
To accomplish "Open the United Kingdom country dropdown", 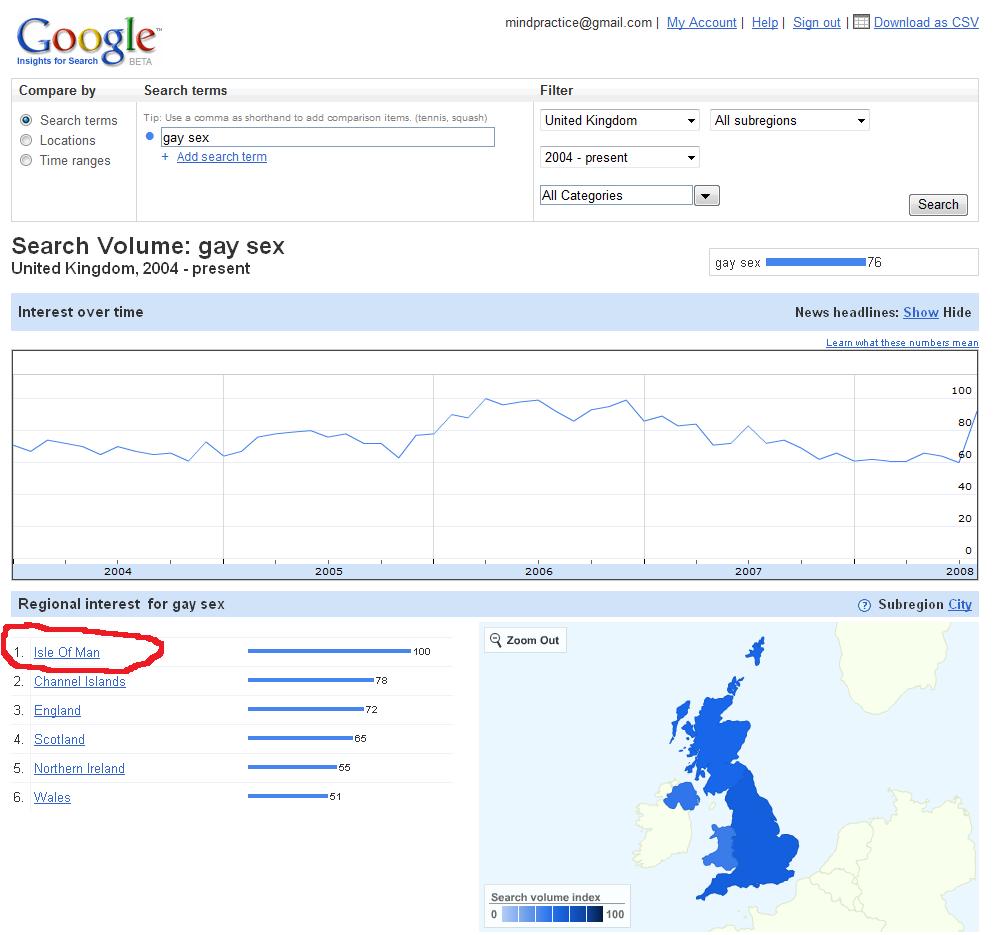I will click(620, 120).
